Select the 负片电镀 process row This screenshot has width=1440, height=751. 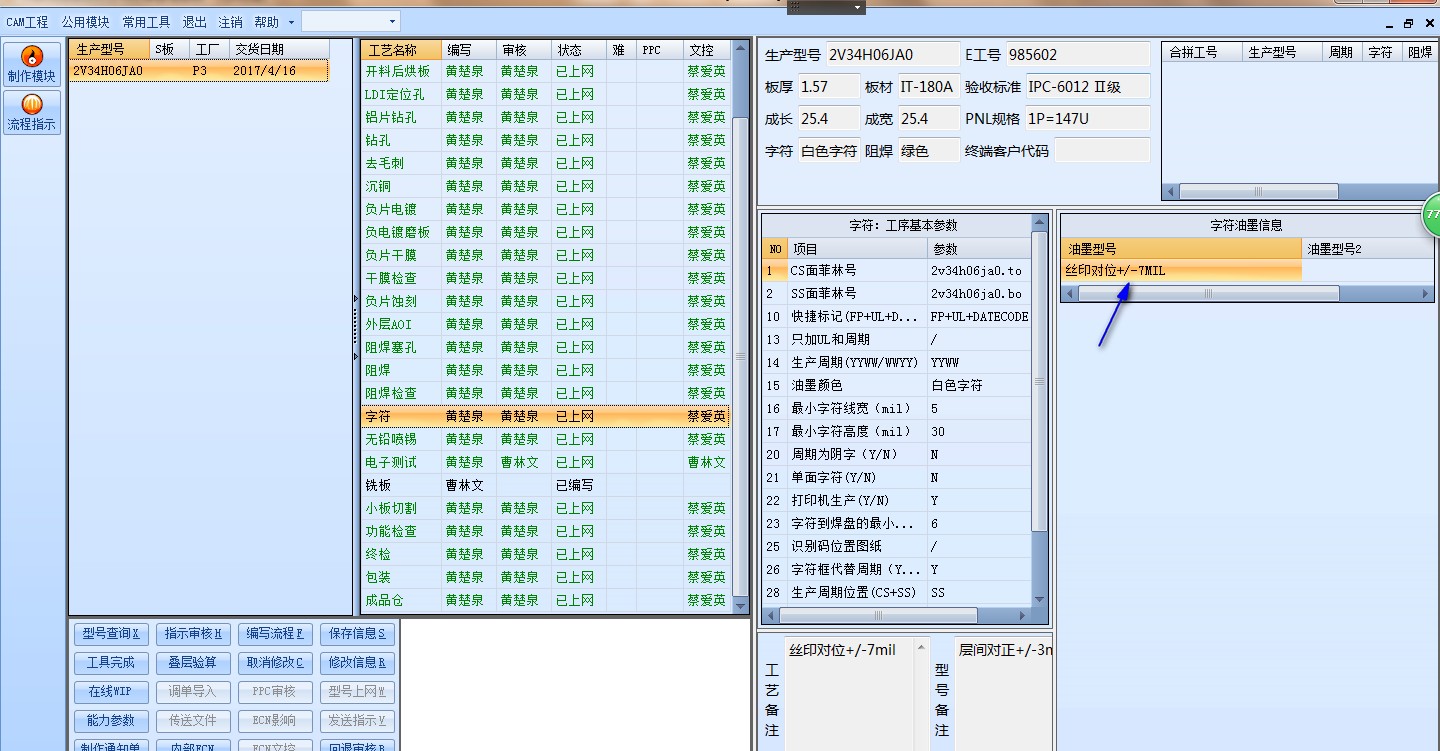tap(546, 209)
